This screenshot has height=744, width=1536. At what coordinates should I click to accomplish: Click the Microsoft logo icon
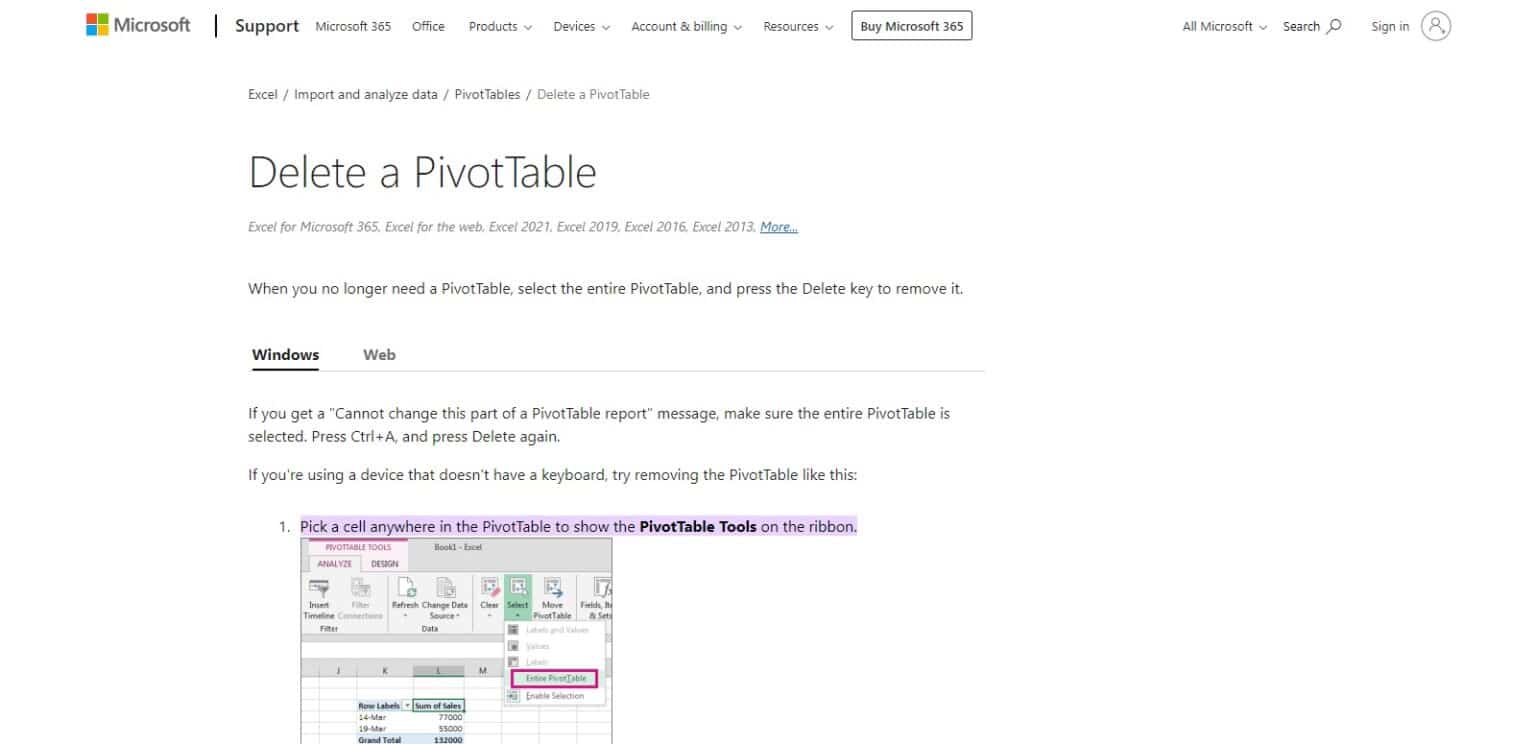(98, 26)
